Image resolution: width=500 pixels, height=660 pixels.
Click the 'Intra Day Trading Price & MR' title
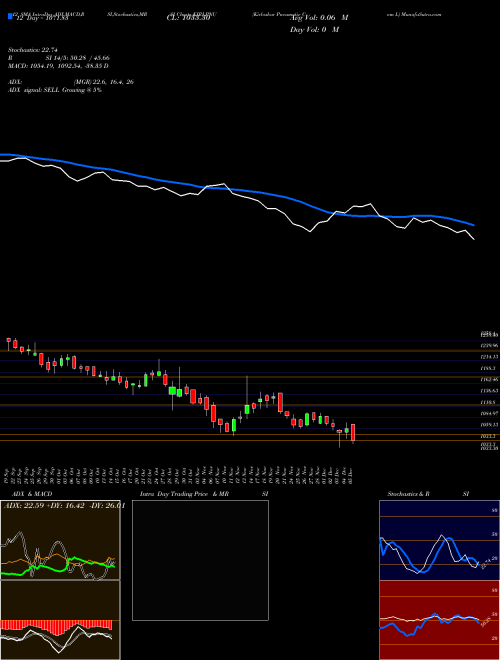[x=184, y=494]
